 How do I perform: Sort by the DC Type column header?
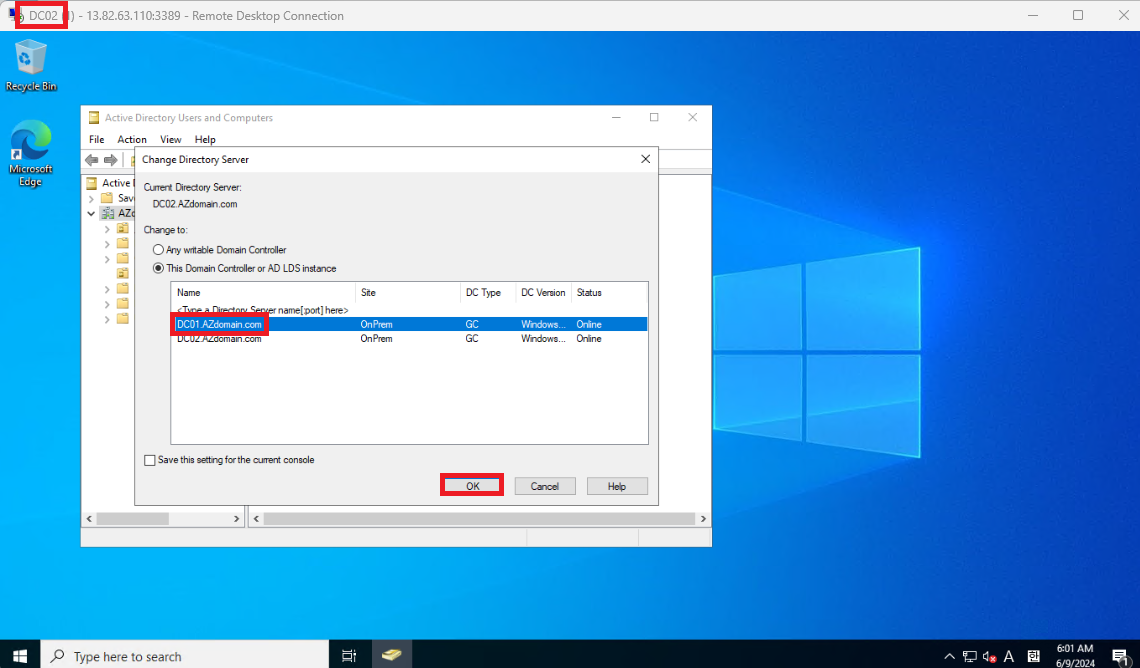(x=488, y=292)
